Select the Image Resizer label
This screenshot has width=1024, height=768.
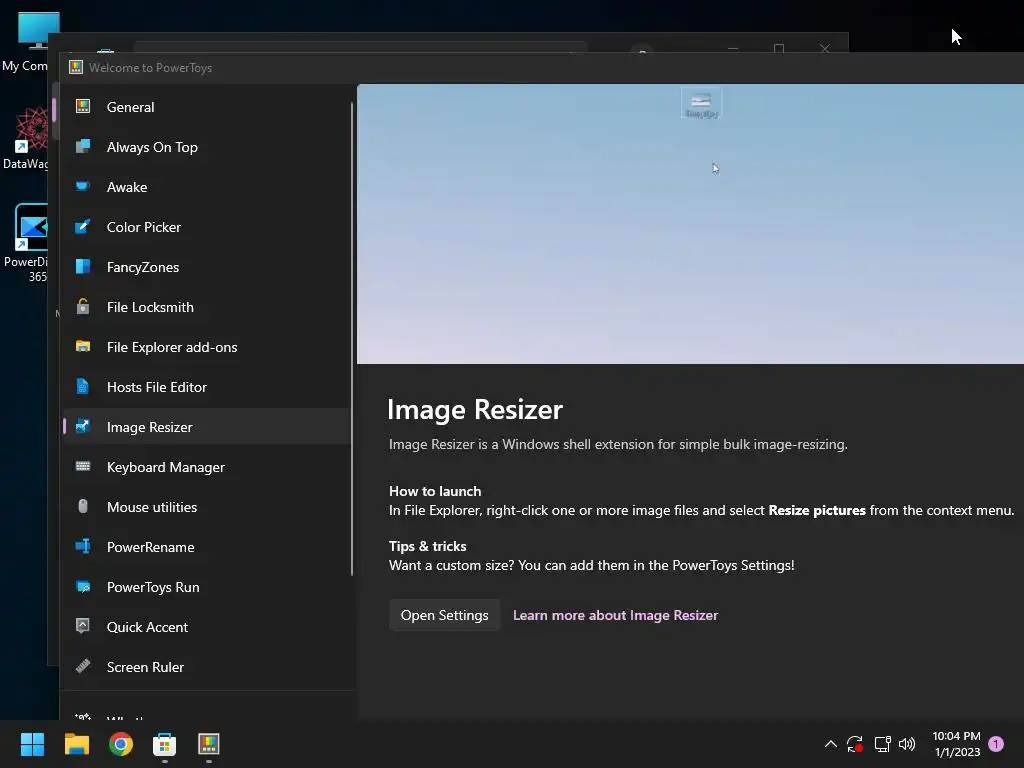(x=150, y=427)
